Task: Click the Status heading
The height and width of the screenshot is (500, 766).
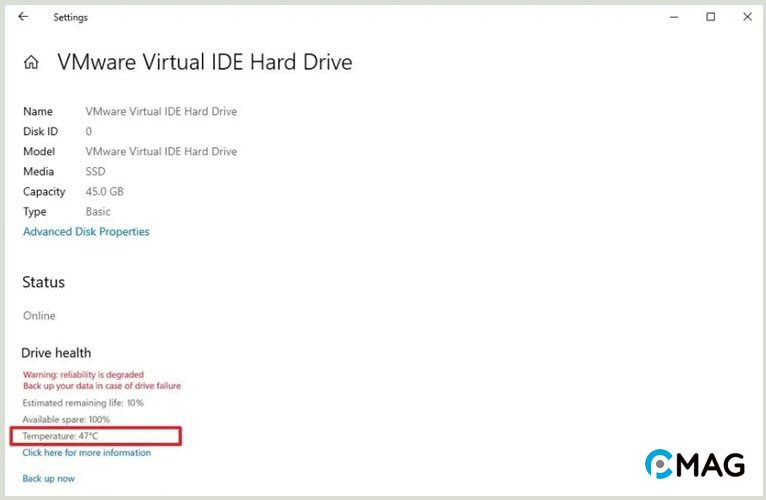Action: click(43, 282)
